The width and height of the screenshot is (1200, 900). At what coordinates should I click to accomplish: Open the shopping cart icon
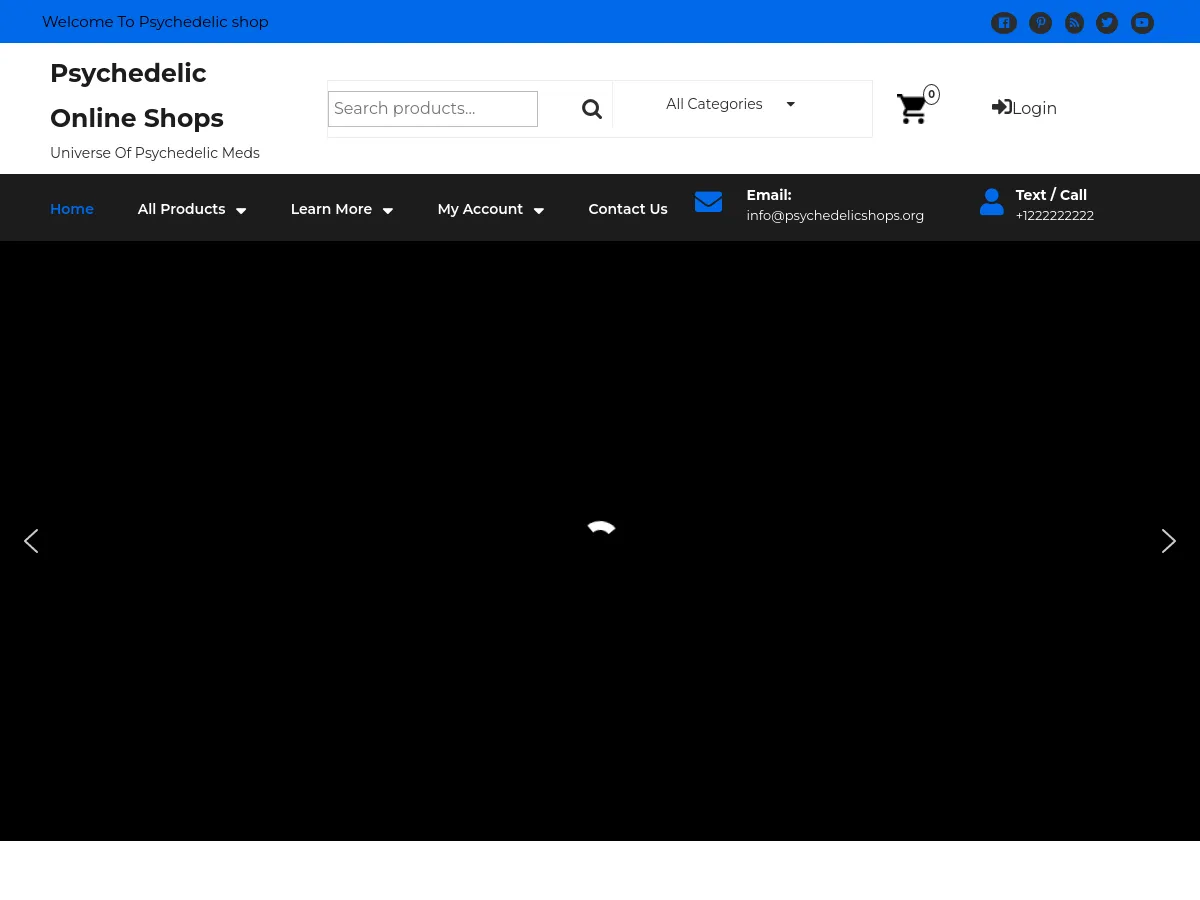[x=912, y=109]
